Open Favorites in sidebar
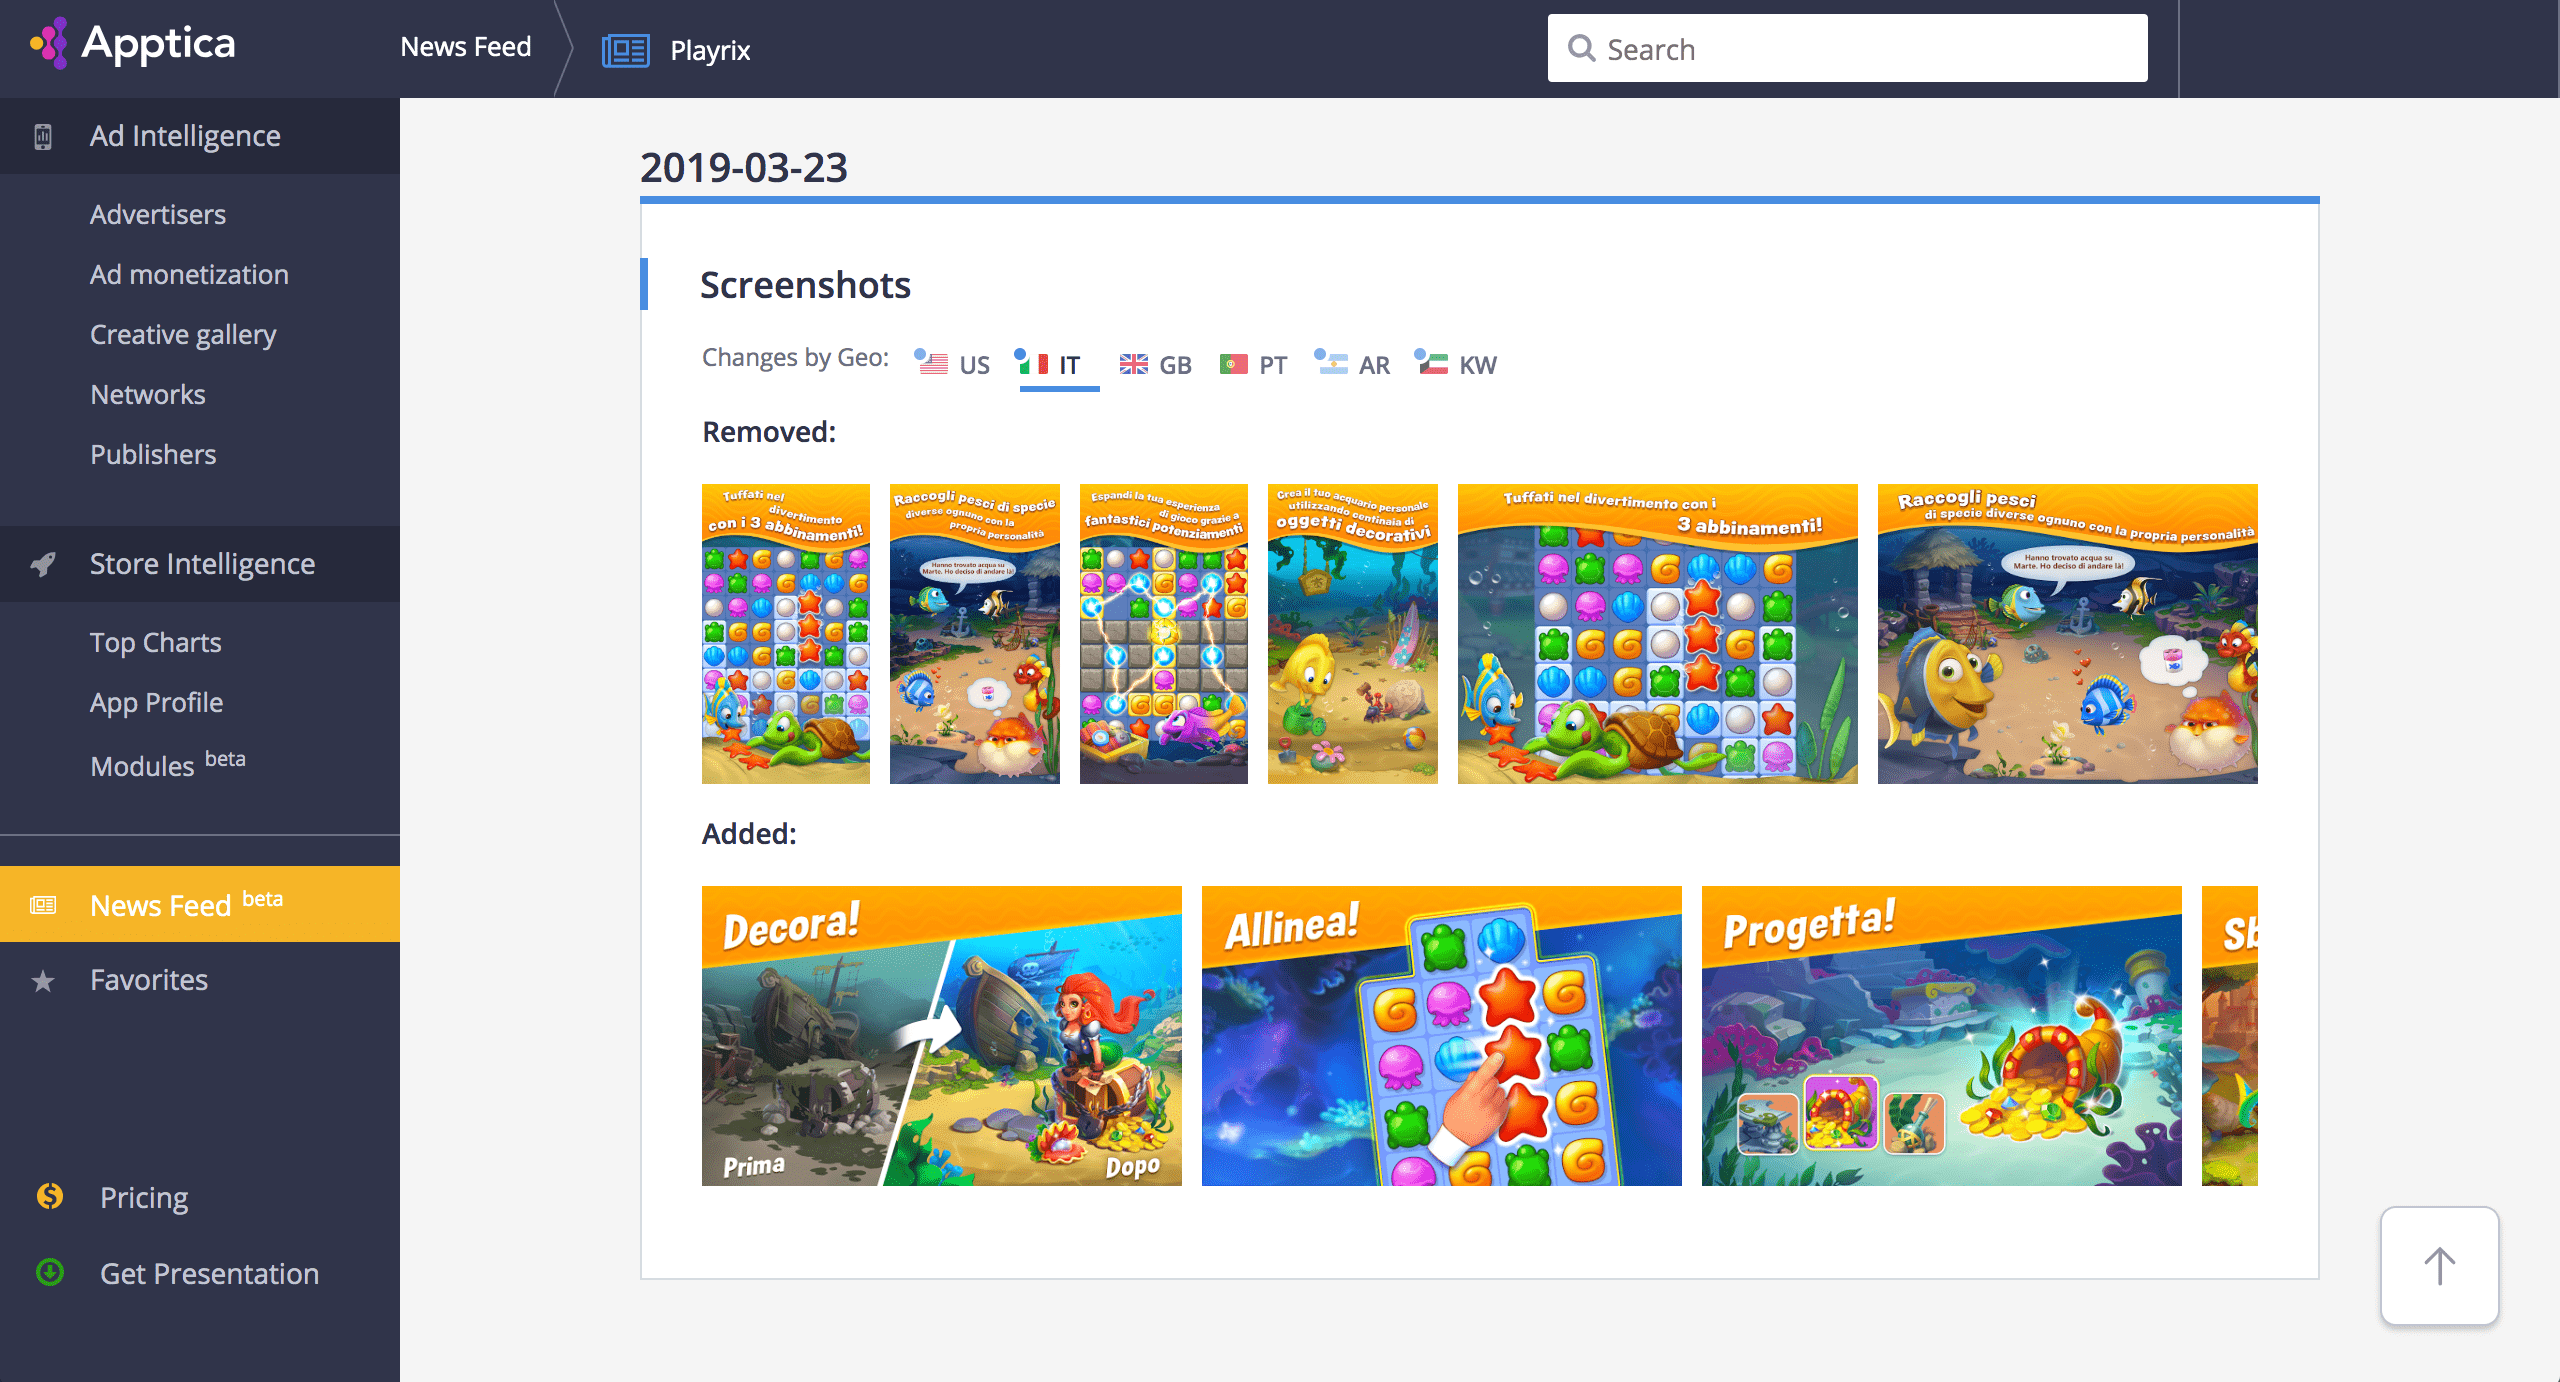The width and height of the screenshot is (2560, 1382). coord(149,980)
